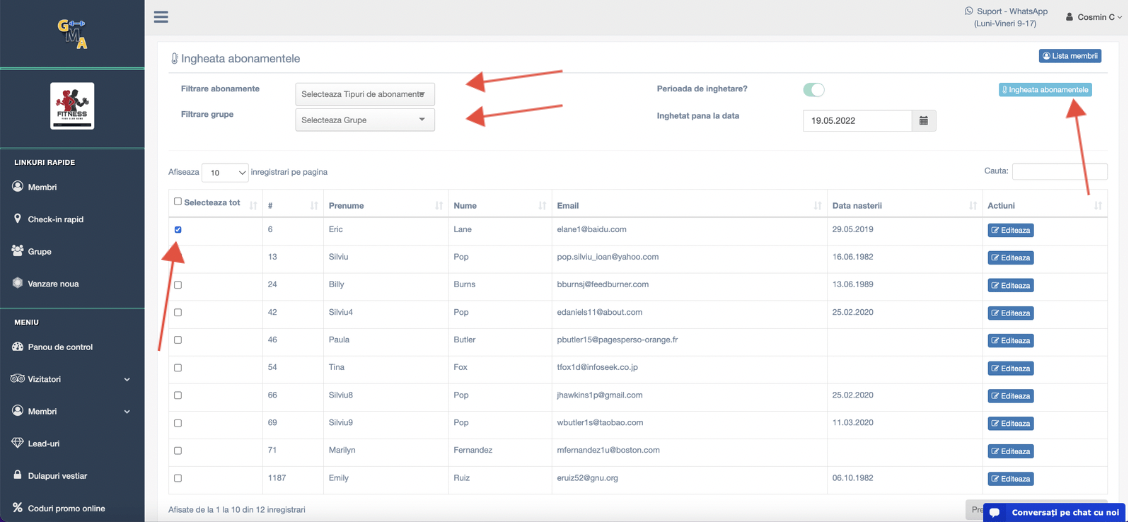Screen dimensions: 1128x522
Task: Open Panou de control menu item
Action: (x=53, y=347)
